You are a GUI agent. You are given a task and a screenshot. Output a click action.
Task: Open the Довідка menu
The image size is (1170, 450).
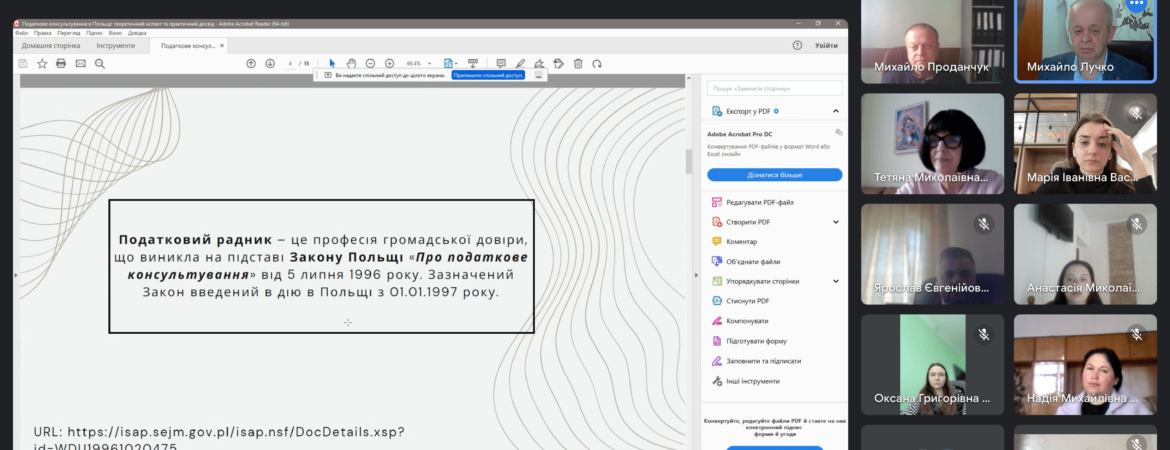tap(137, 33)
